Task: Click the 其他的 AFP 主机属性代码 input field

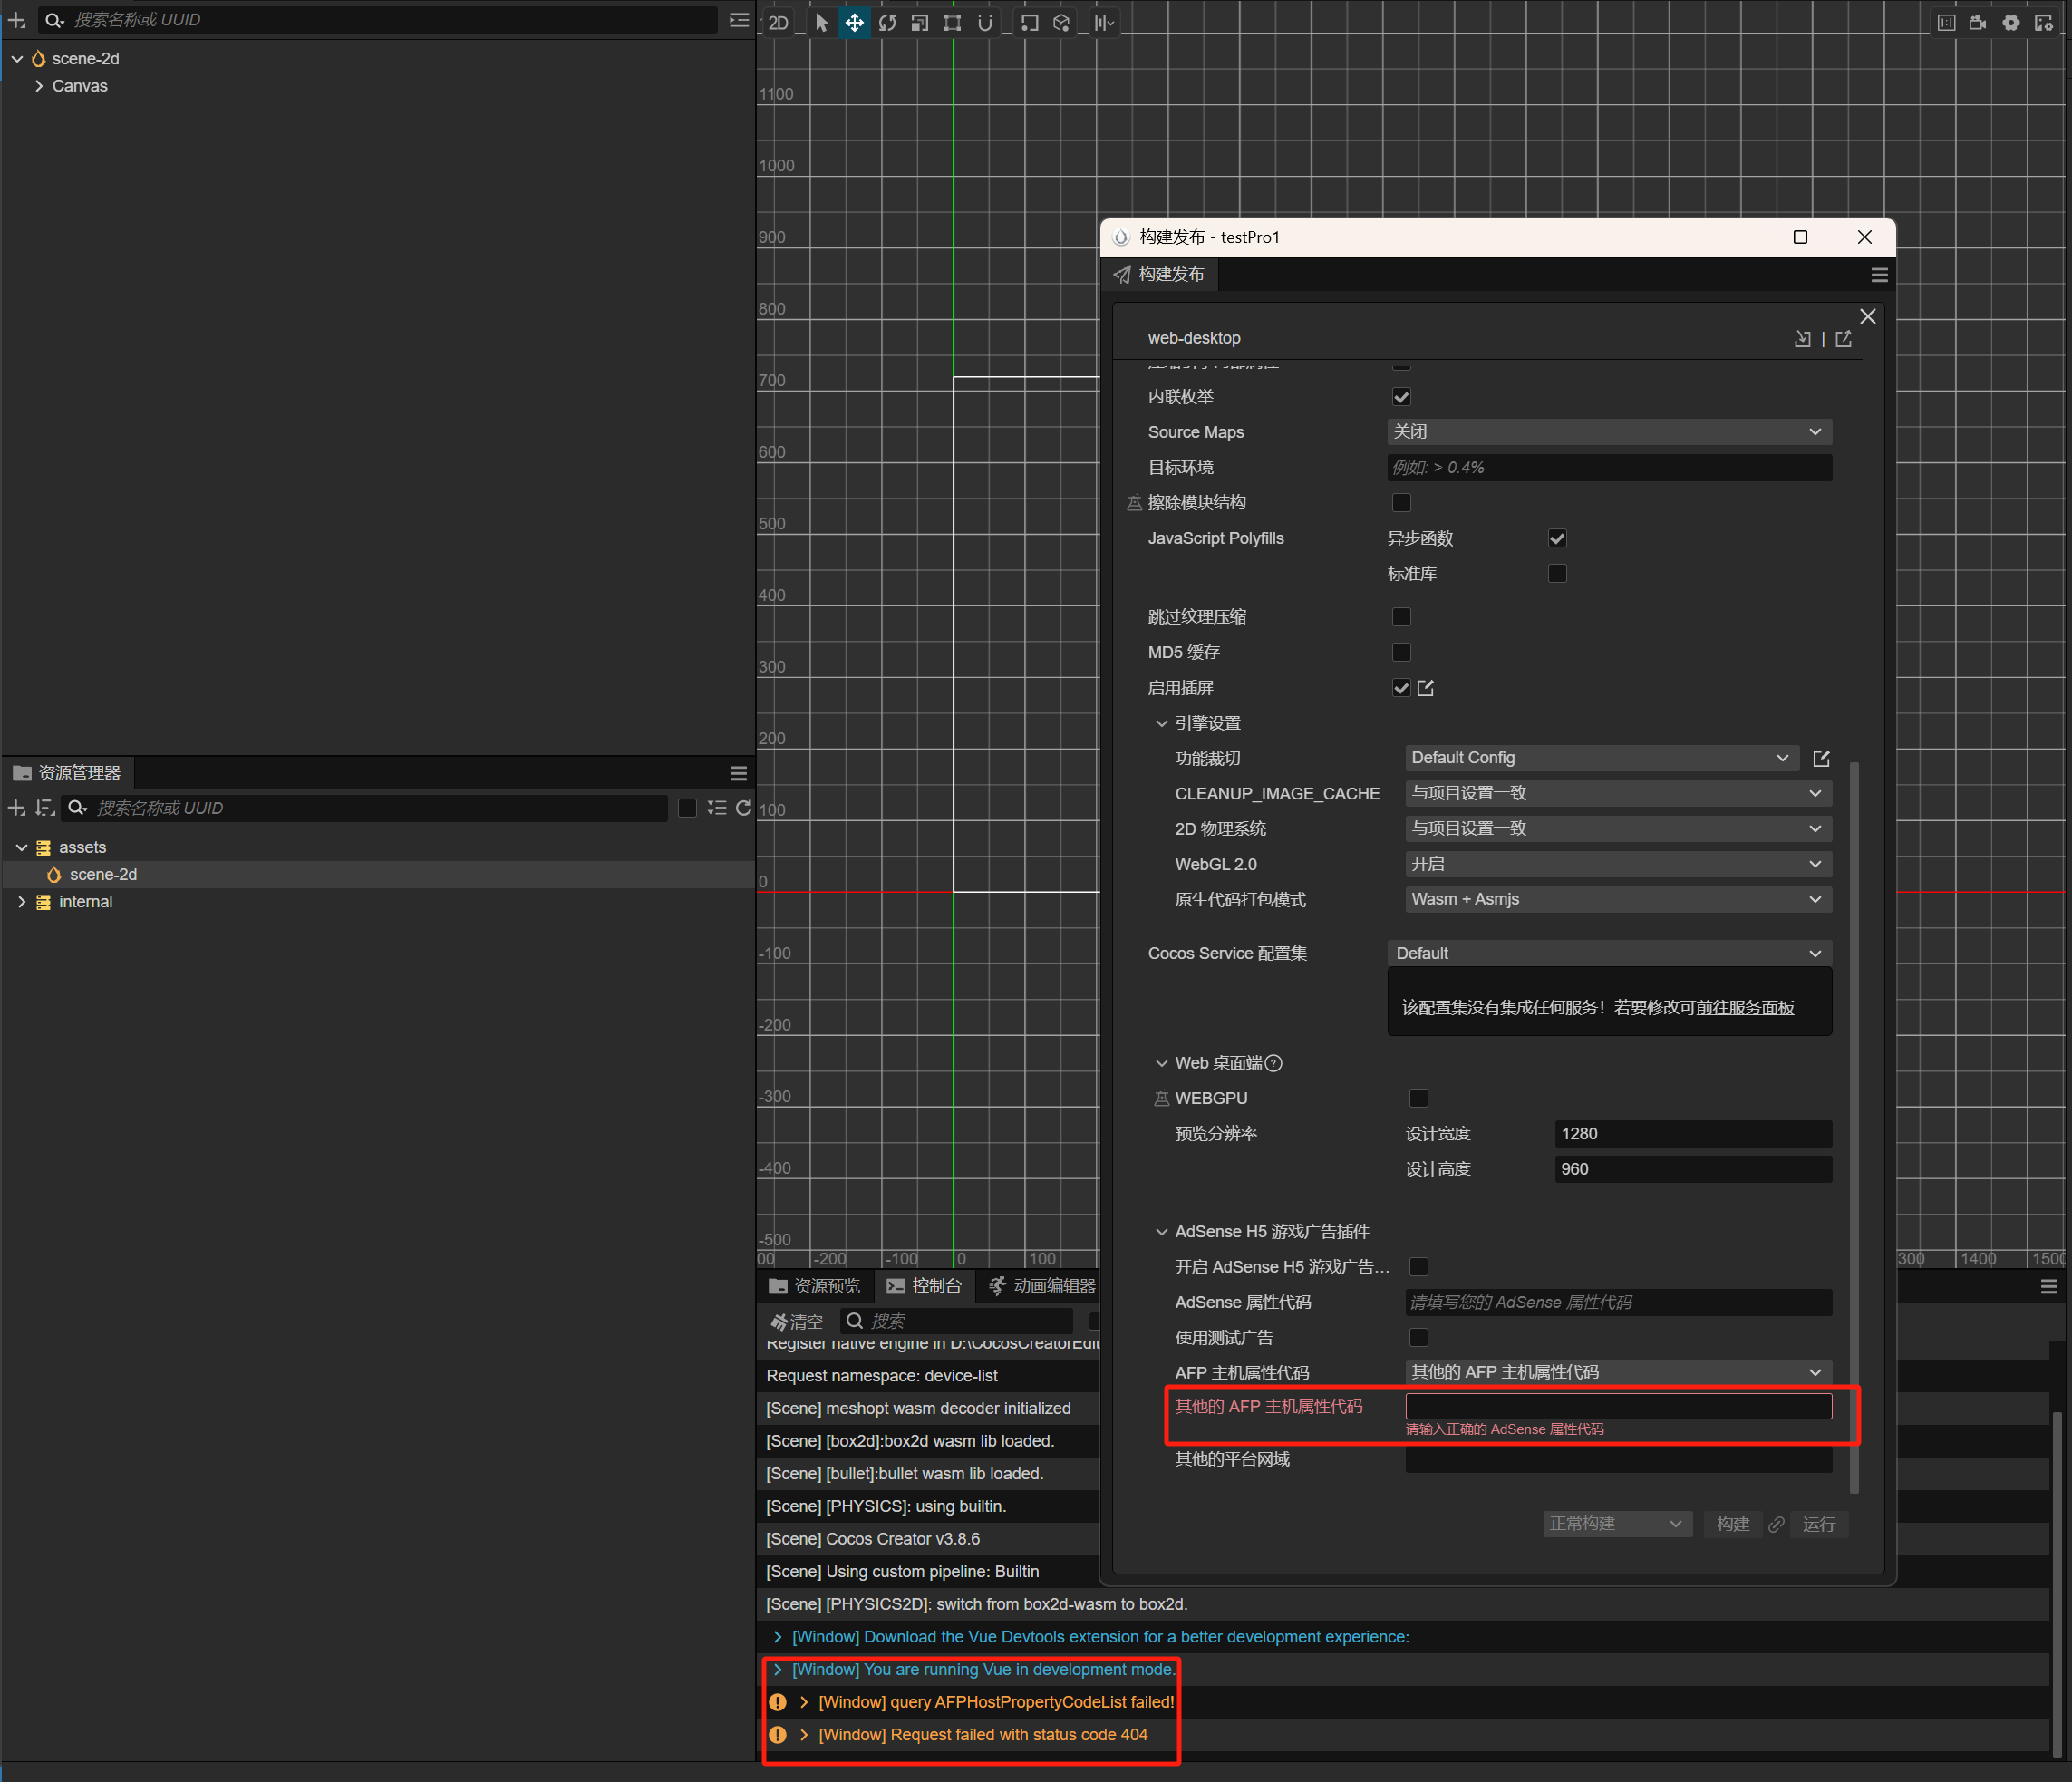Action: (1618, 1406)
